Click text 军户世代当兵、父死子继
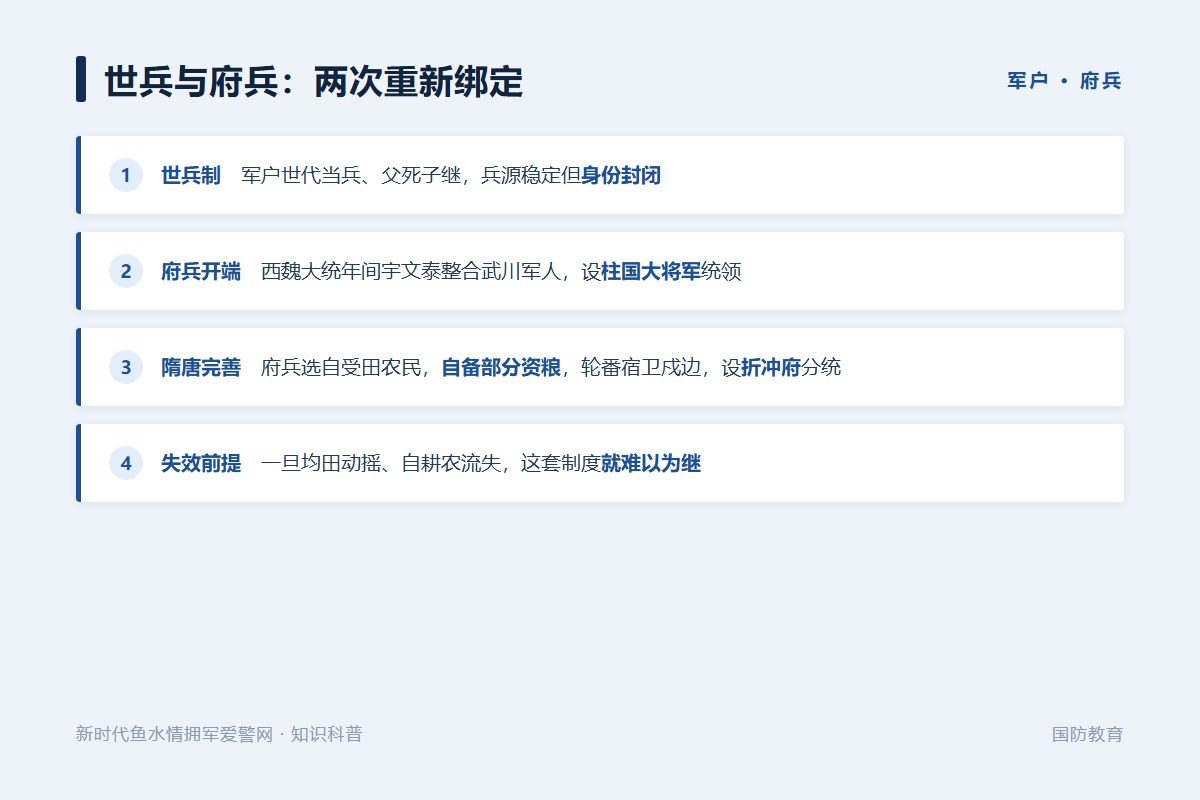Screen dimensions: 1200x800 [x=351, y=176]
